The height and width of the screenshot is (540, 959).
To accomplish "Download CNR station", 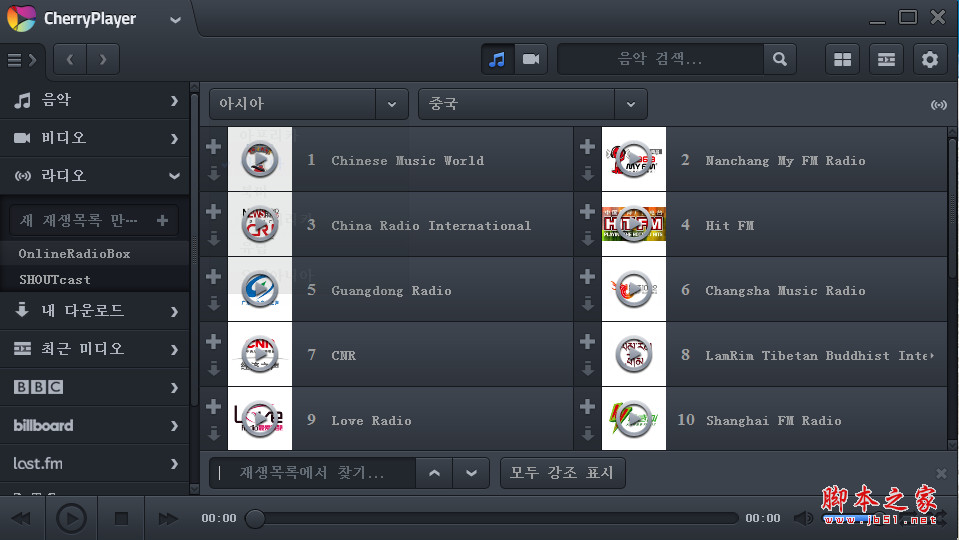I will (x=213, y=368).
